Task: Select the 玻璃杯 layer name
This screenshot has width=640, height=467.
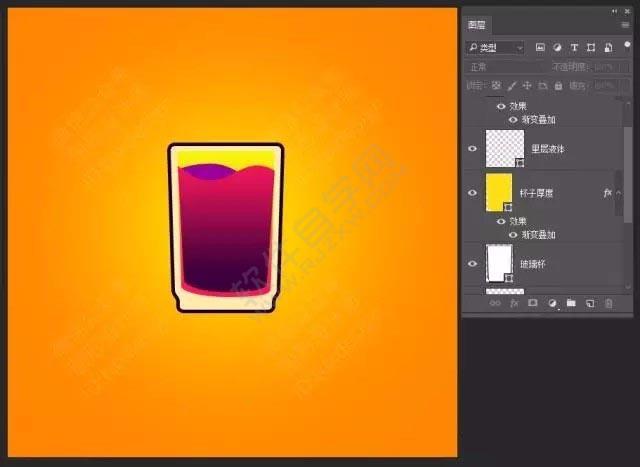Action: [x=533, y=264]
